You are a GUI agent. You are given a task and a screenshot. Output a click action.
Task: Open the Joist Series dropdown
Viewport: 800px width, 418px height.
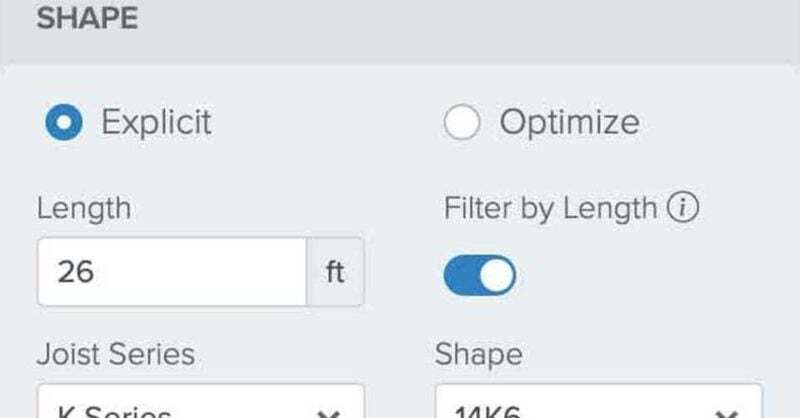[200, 405]
